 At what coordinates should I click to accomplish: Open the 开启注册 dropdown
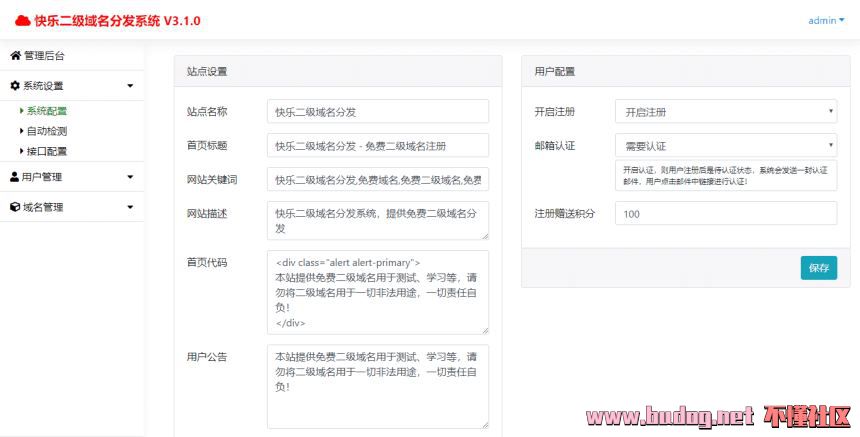[725, 111]
